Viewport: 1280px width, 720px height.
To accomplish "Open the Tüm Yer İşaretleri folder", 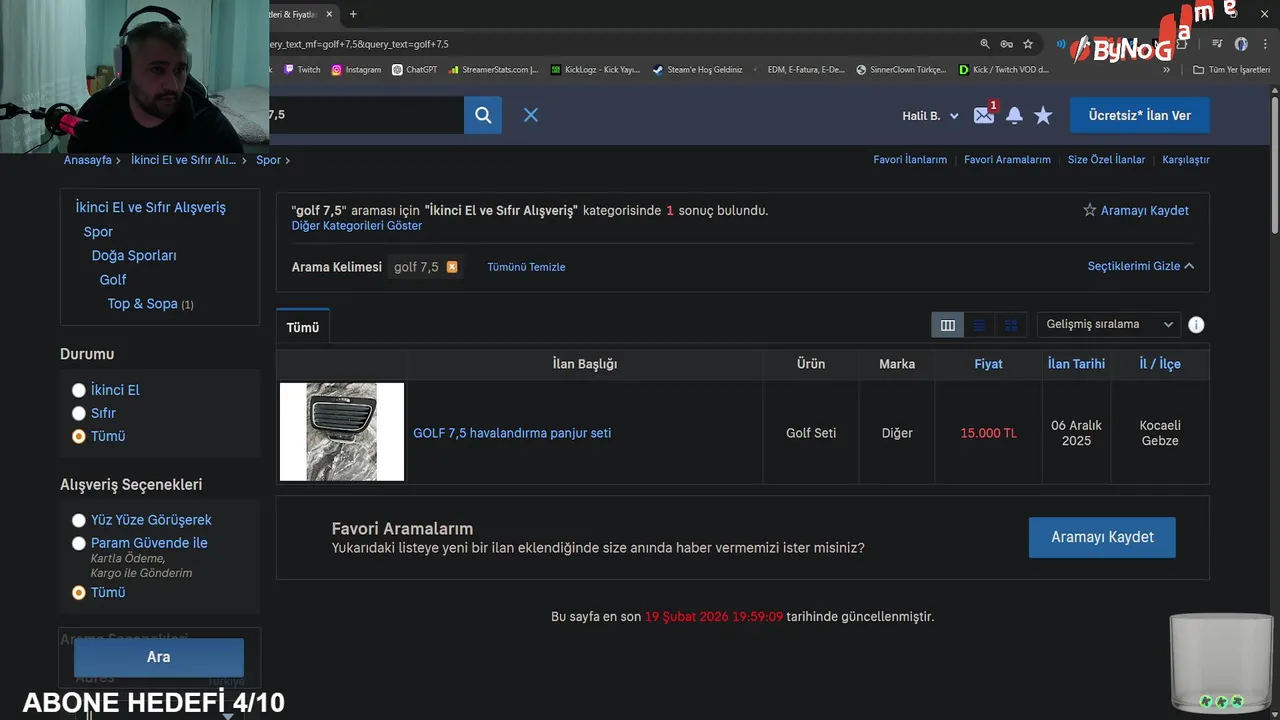I will tap(1232, 70).
